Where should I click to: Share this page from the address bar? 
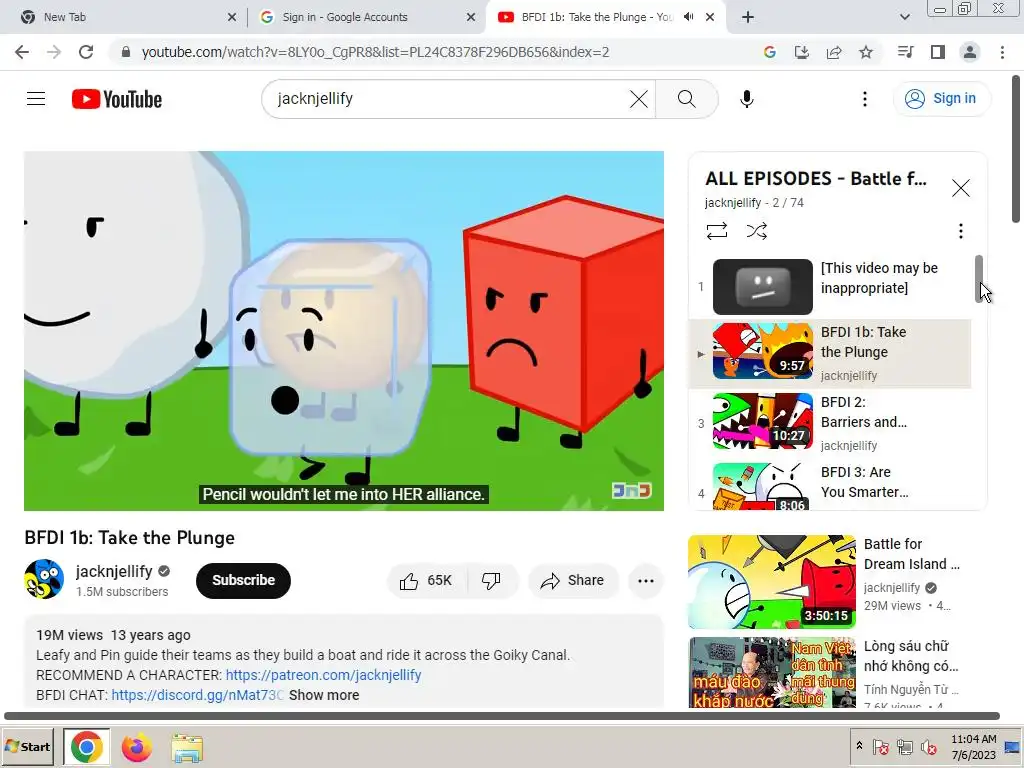[x=834, y=52]
